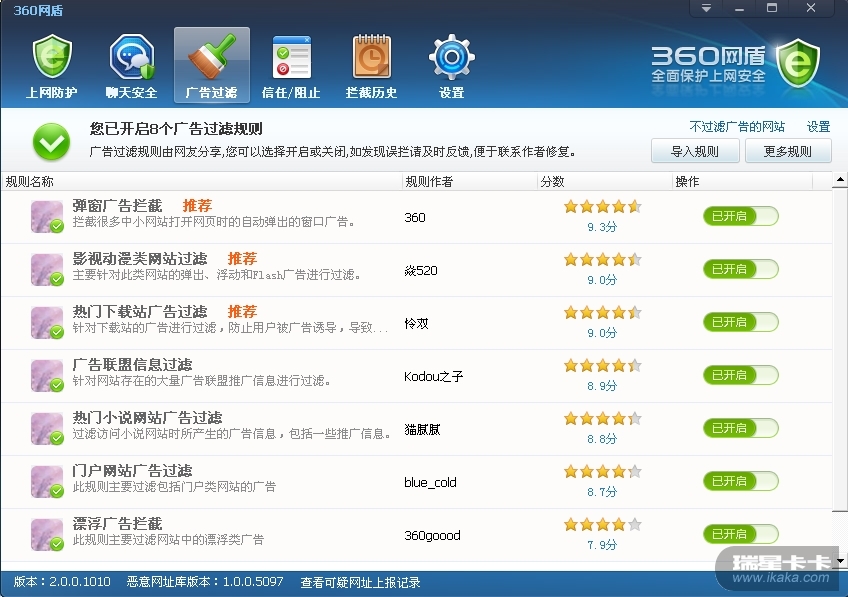848x597 pixels.
Task: Select the rule title 热门下载站广告过滤
Action: coord(140,311)
